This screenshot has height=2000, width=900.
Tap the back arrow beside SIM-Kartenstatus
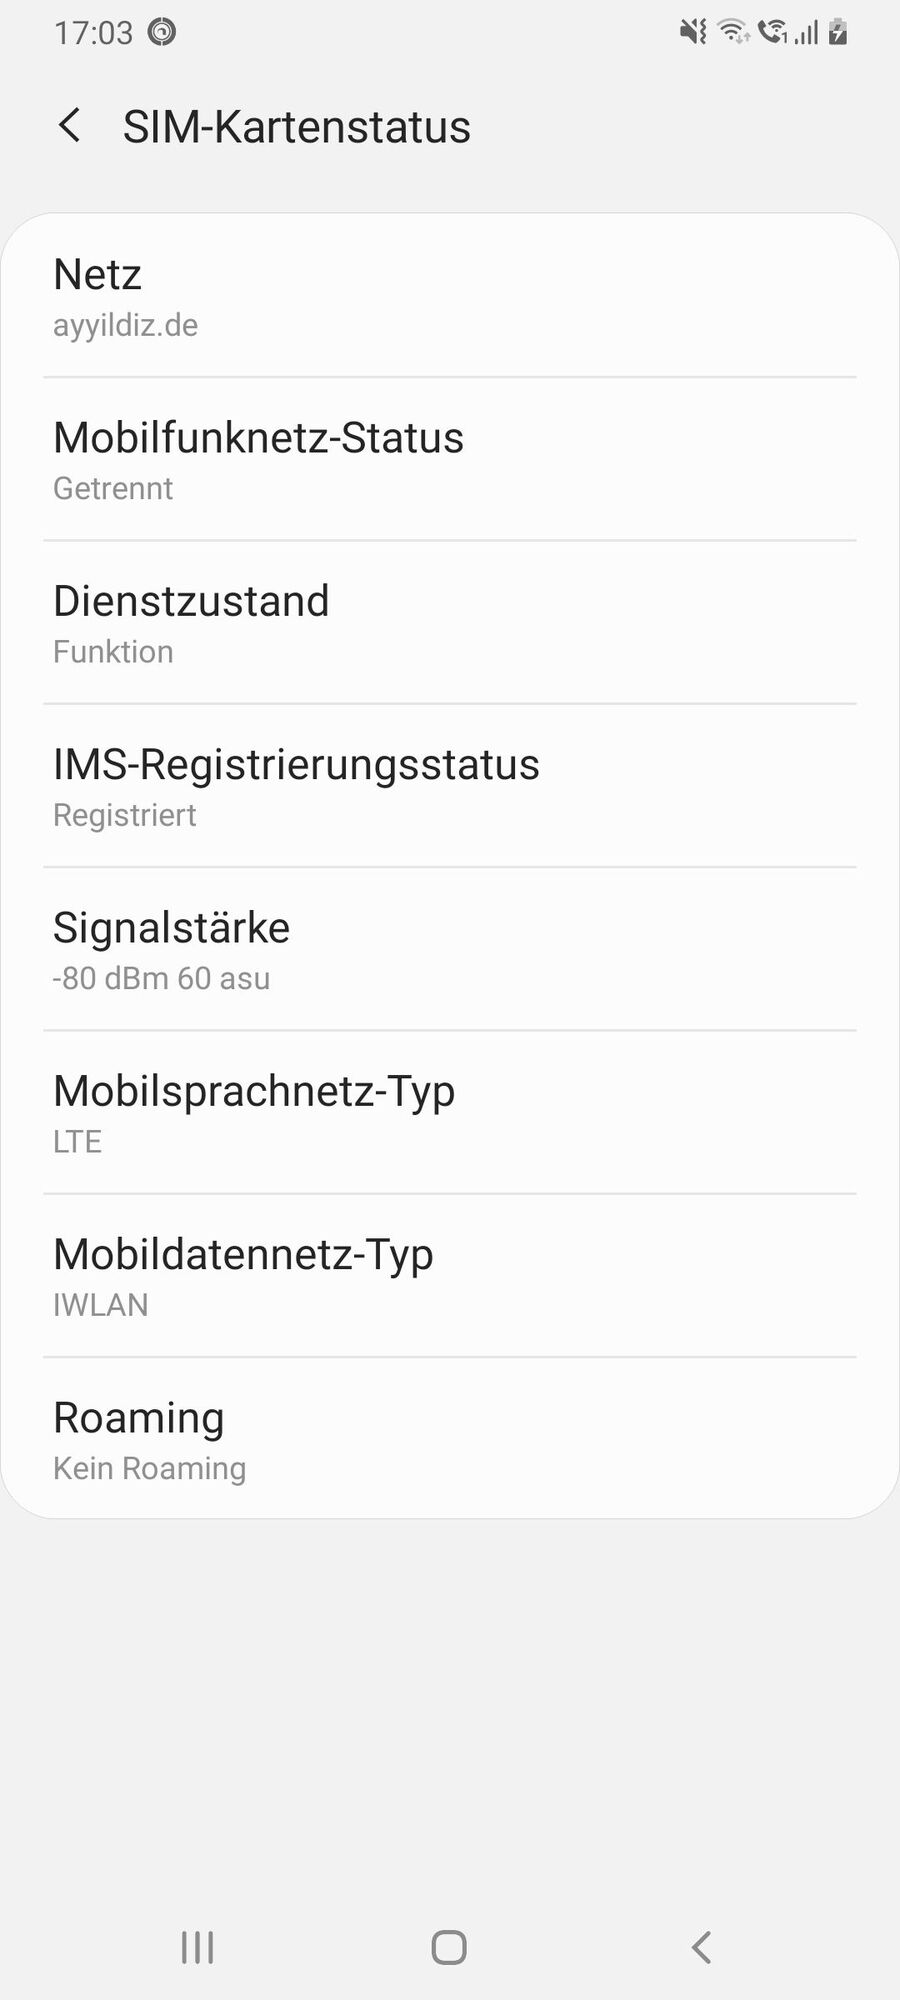click(x=69, y=127)
